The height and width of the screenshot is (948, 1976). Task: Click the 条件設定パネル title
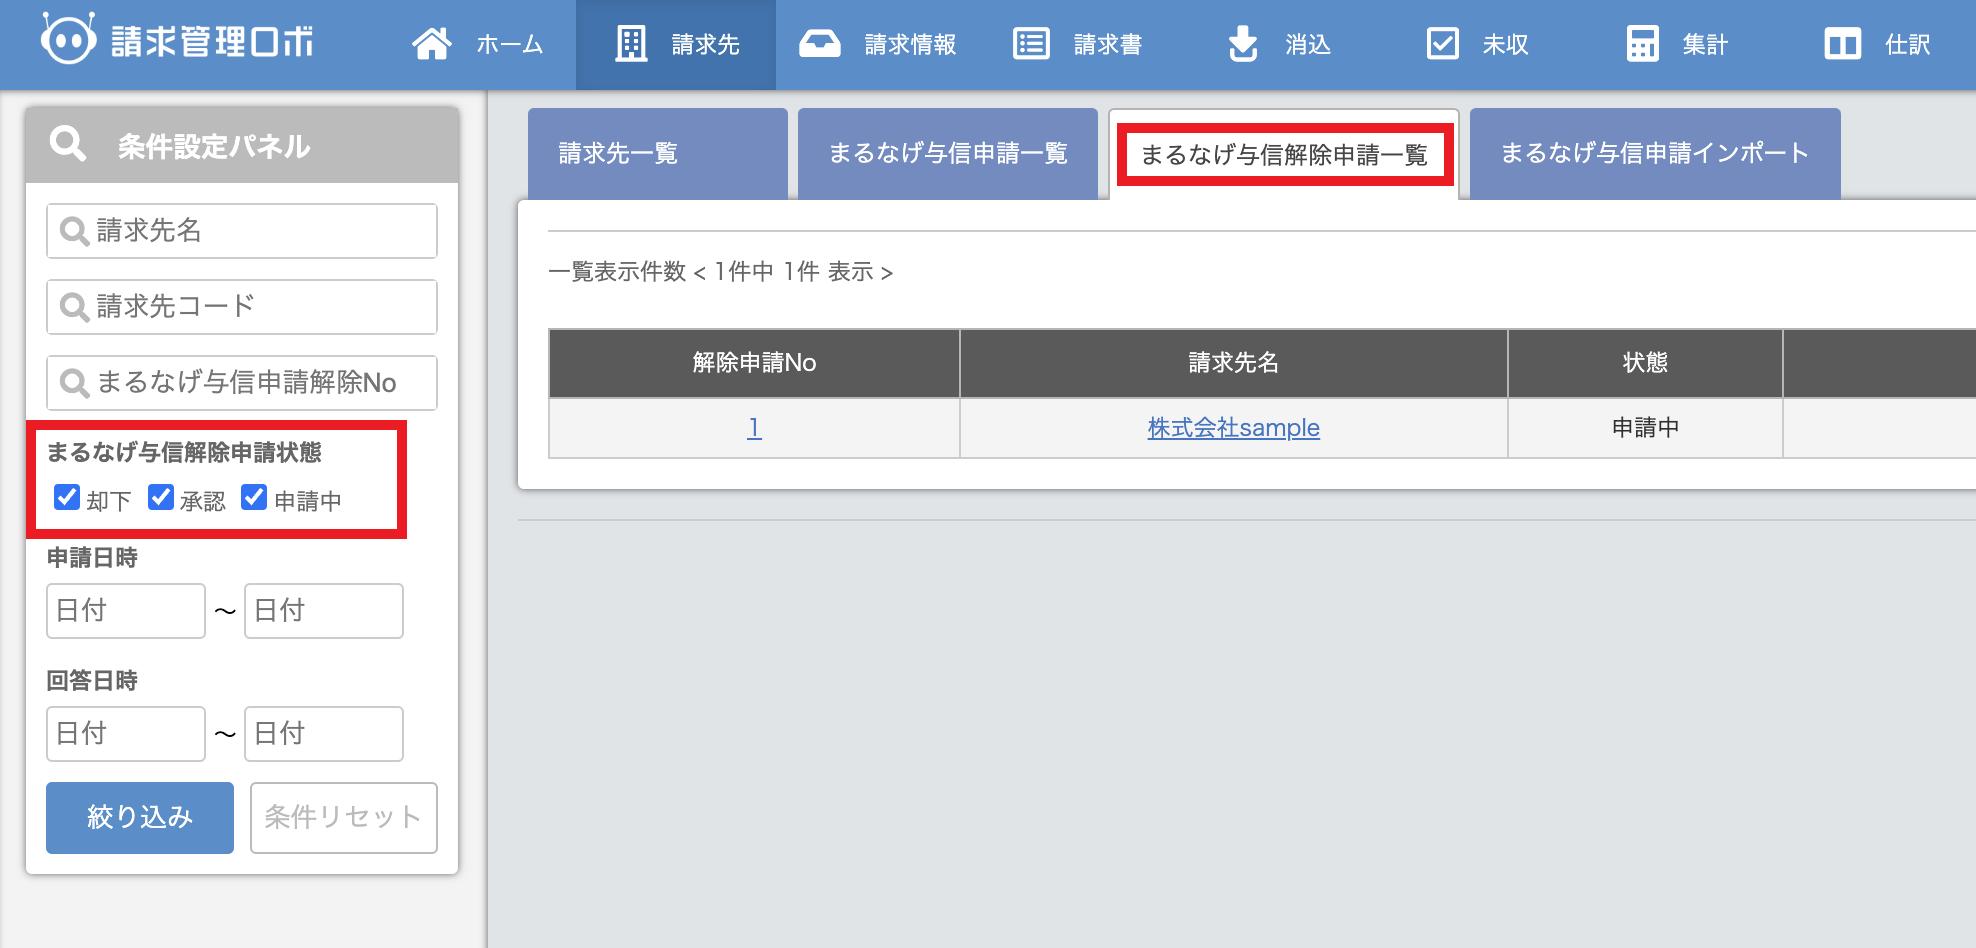pos(214,147)
